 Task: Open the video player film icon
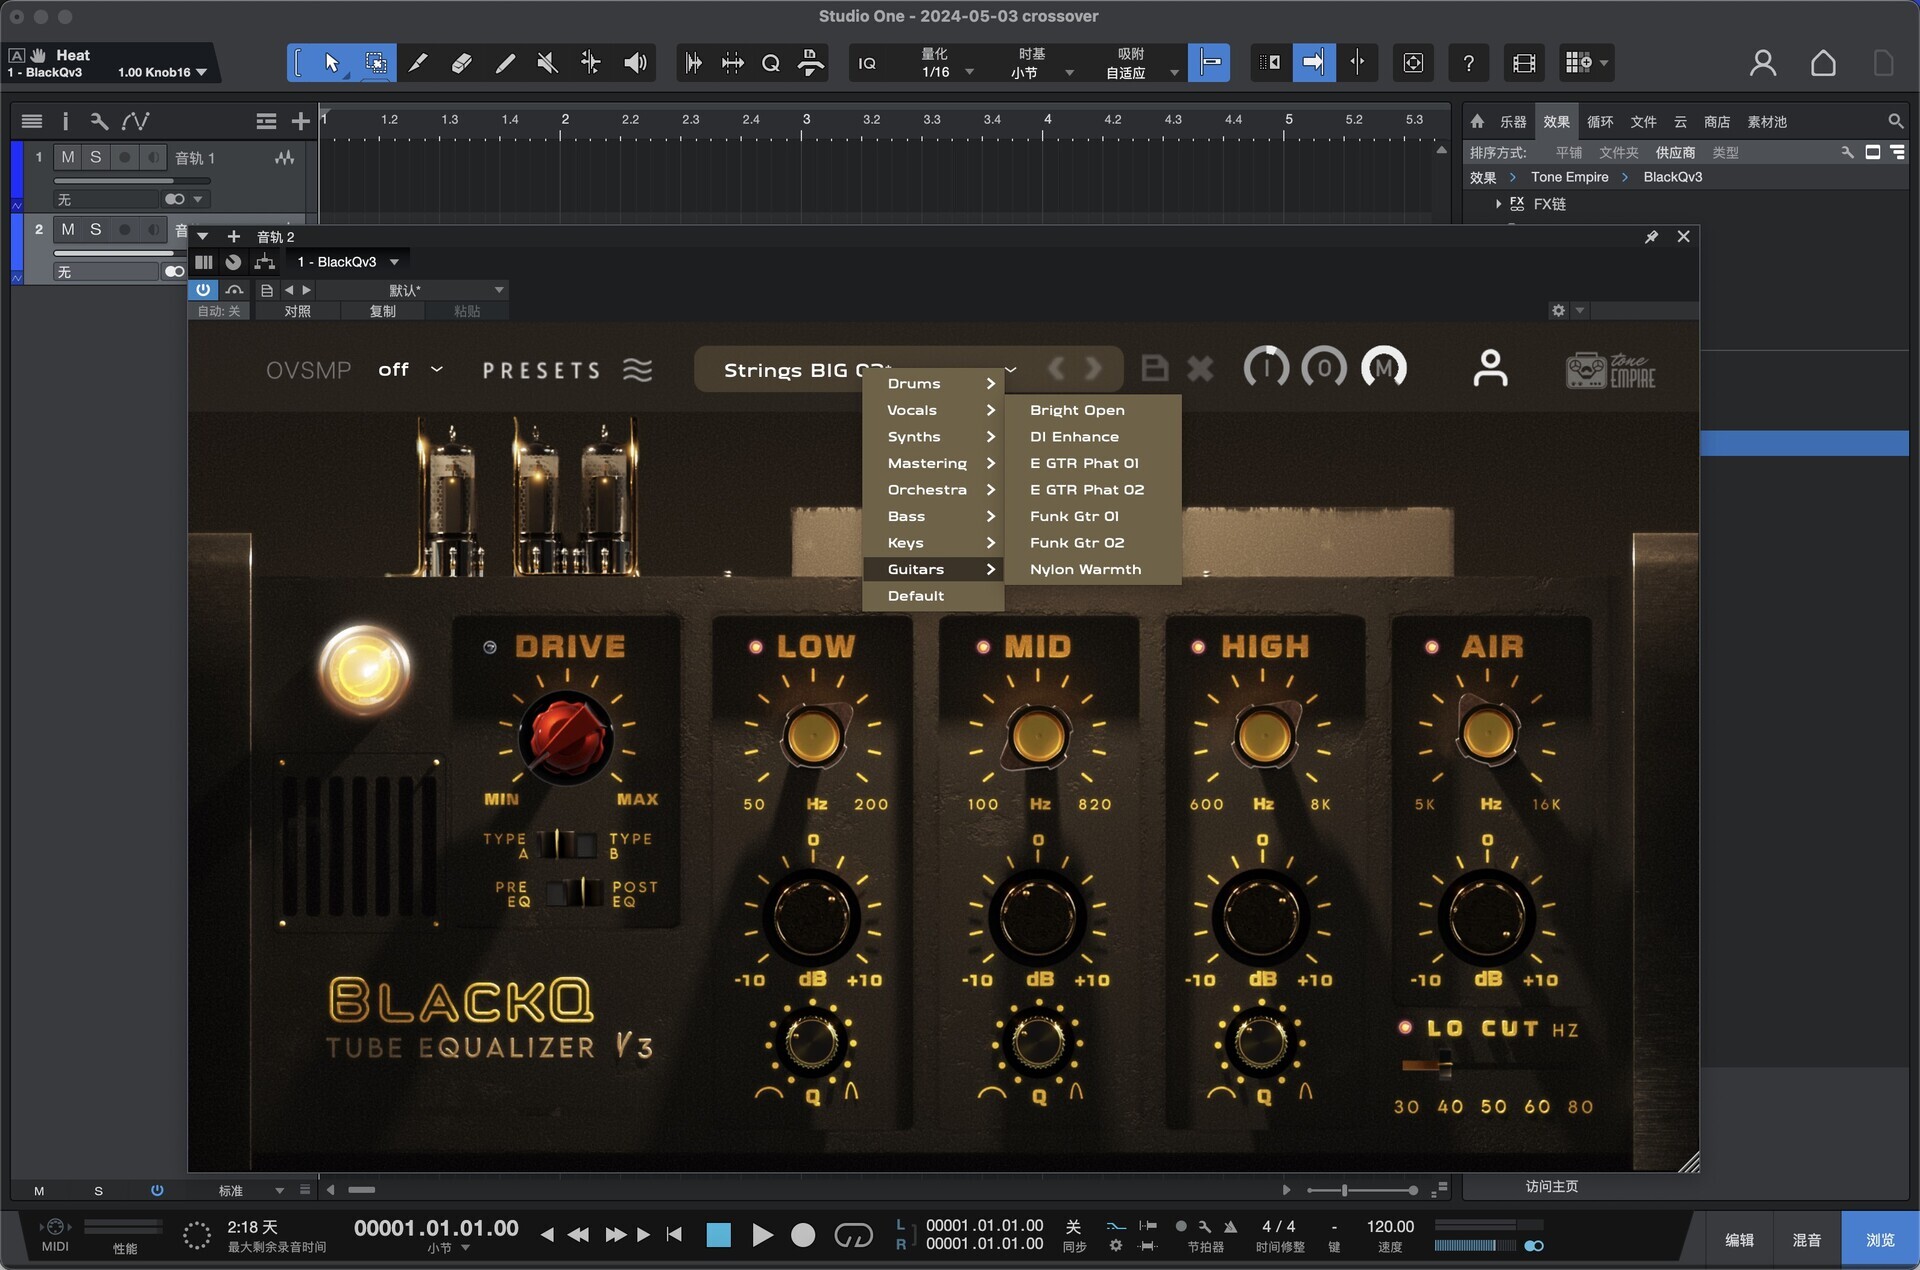(1524, 63)
